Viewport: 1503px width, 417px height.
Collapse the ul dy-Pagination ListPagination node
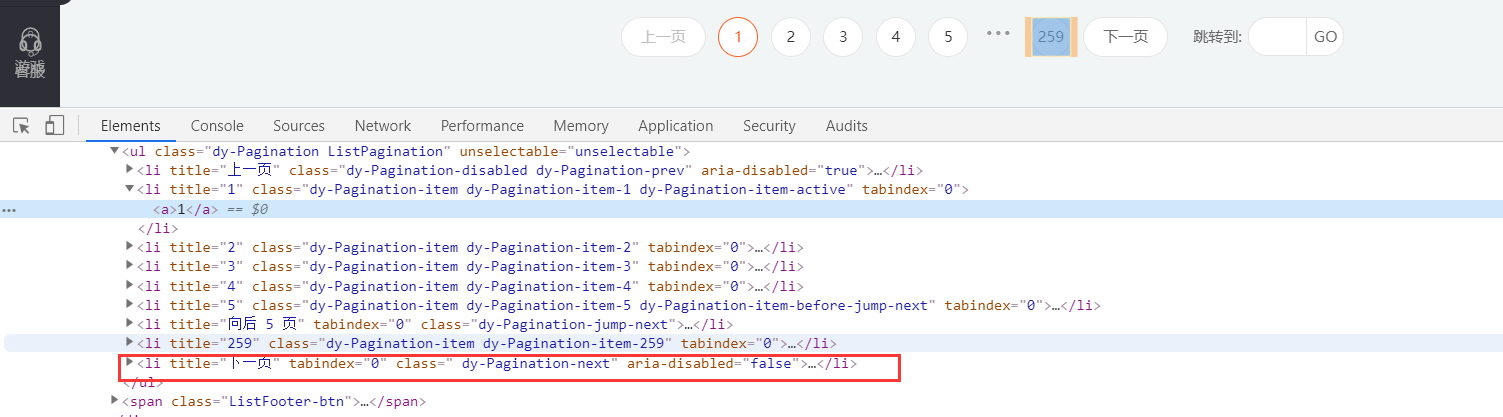114,151
